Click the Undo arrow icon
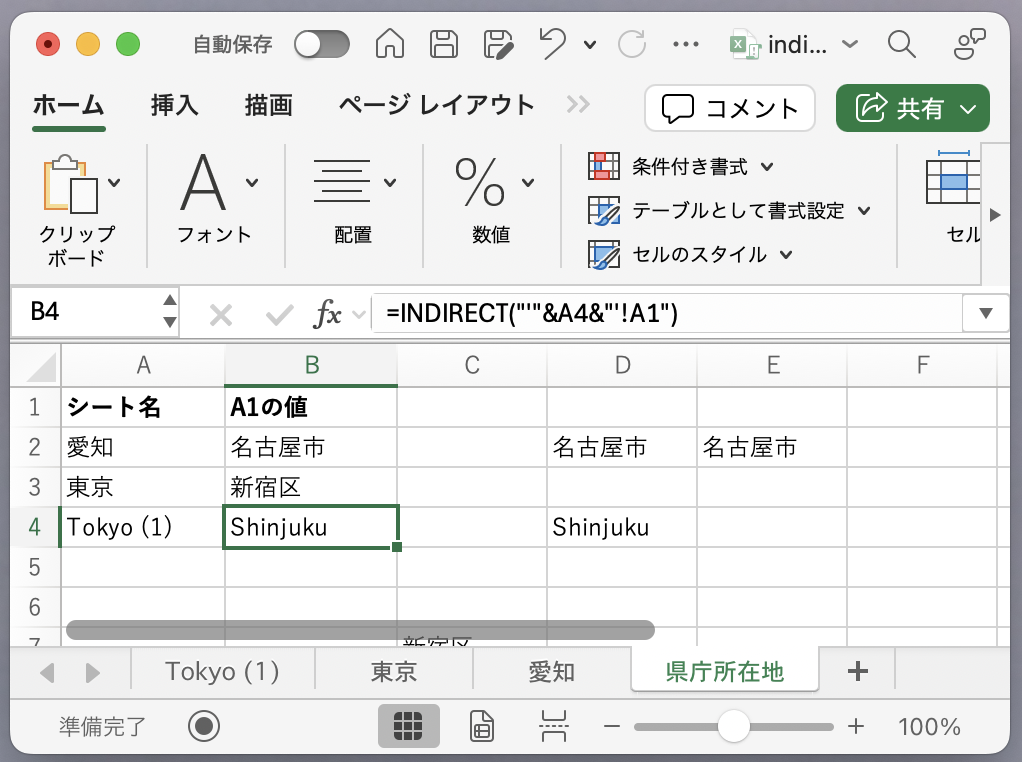Viewport: 1022px width, 762px height. pos(553,44)
